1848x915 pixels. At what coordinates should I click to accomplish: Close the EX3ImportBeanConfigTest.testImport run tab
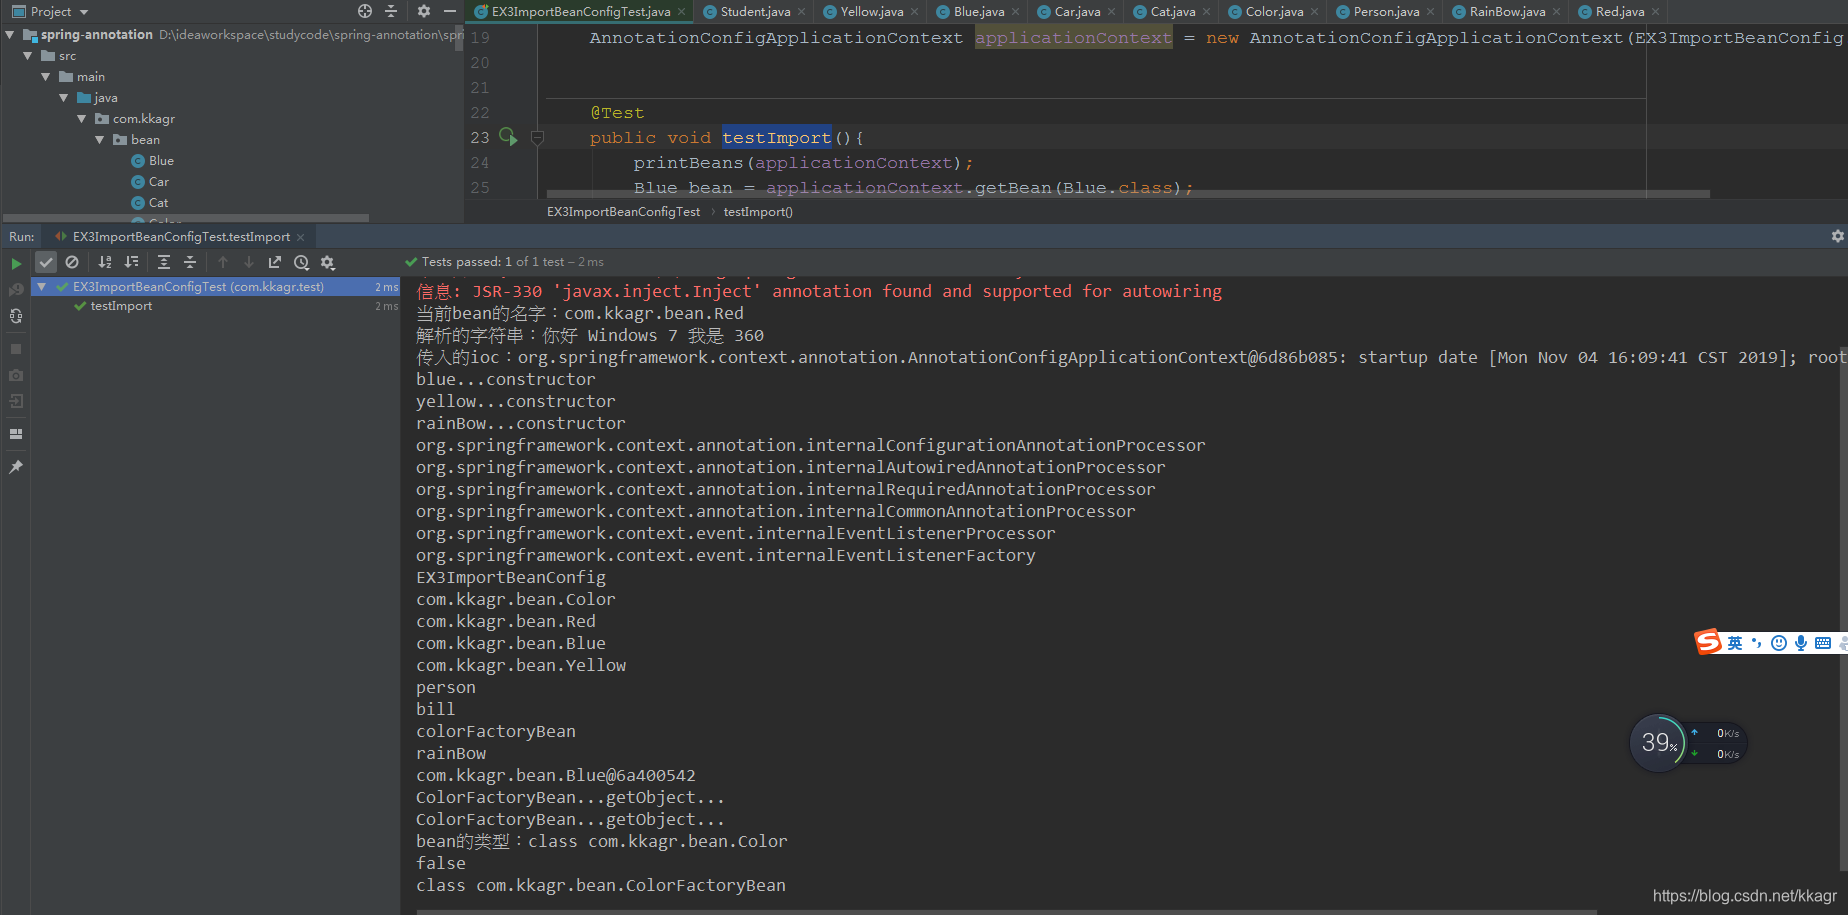[x=300, y=237]
